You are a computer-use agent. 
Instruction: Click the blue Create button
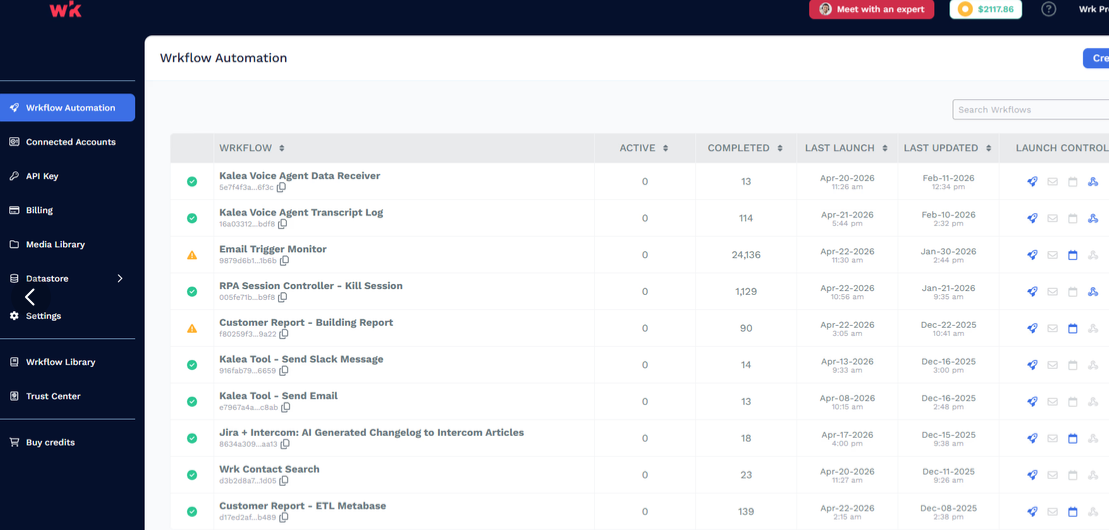click(x=1096, y=59)
